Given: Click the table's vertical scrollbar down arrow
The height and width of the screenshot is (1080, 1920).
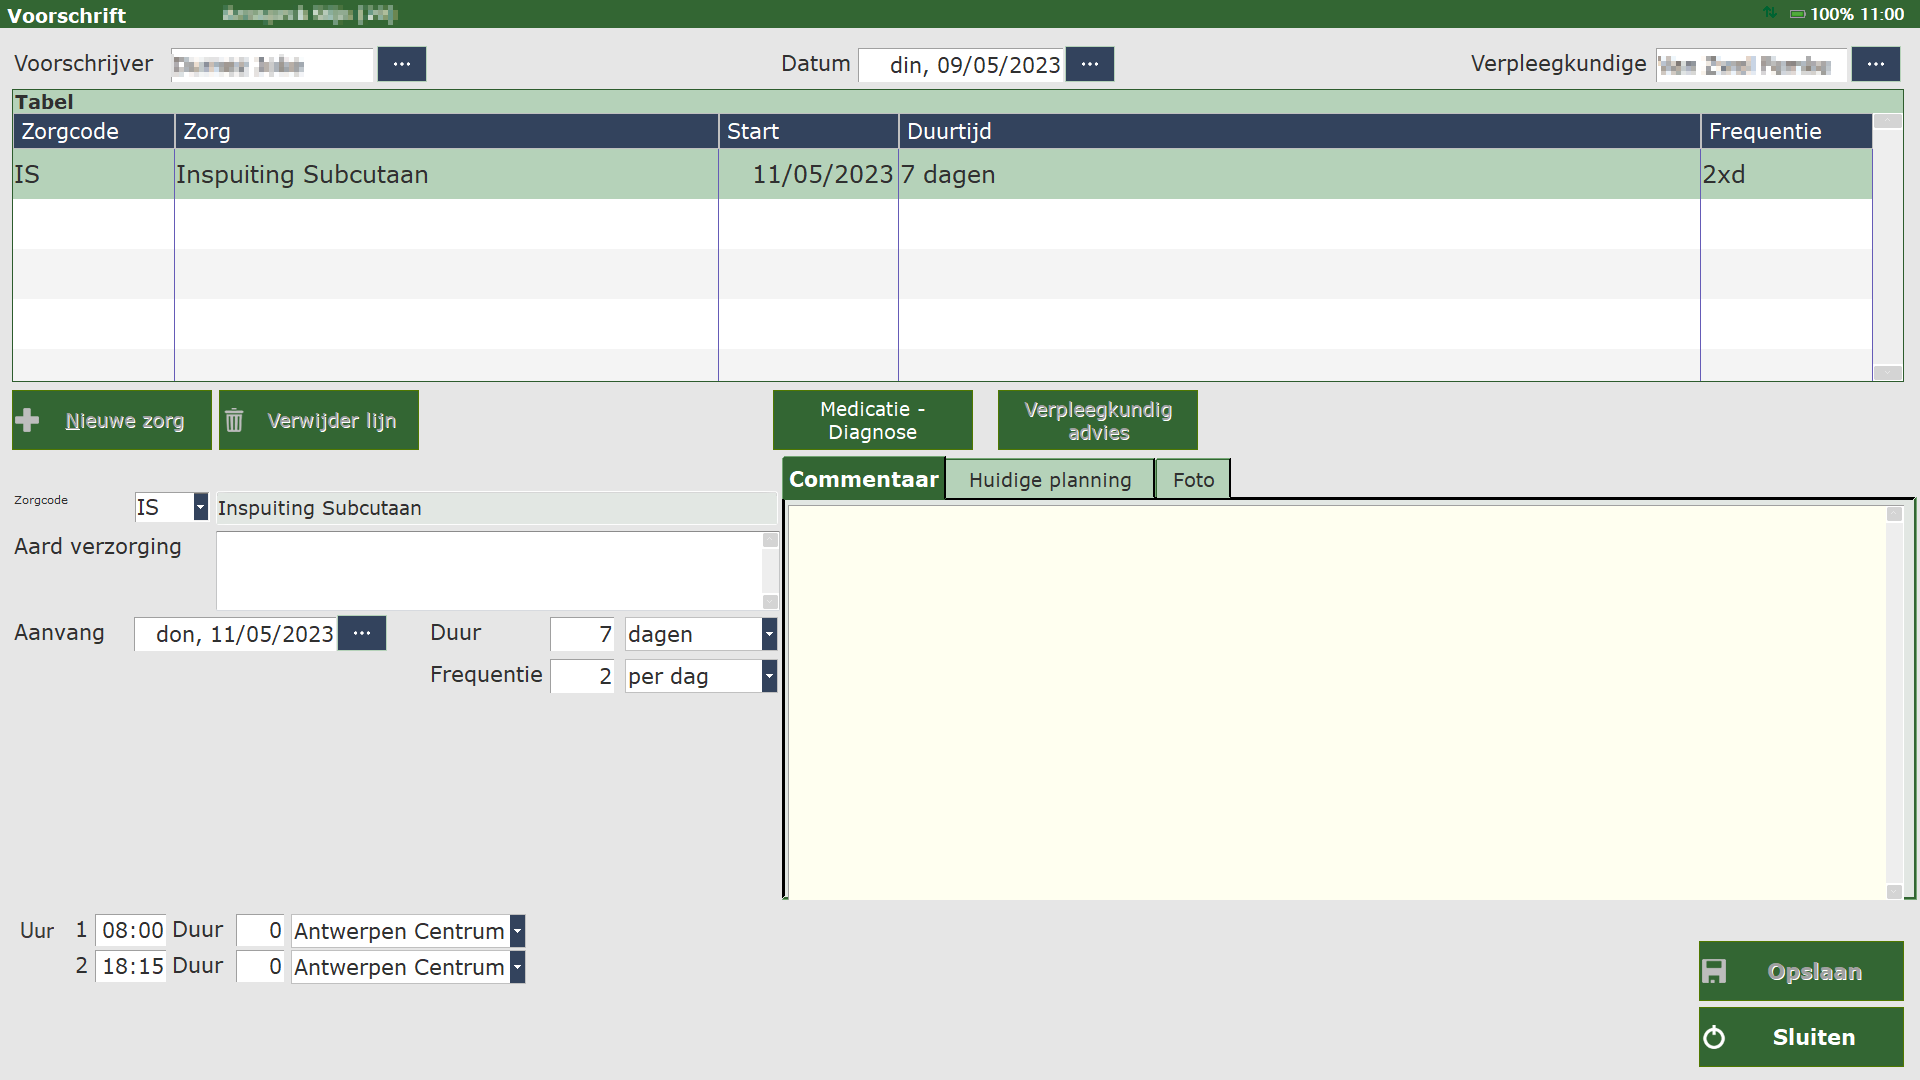Looking at the screenshot, I should pyautogui.click(x=1887, y=373).
